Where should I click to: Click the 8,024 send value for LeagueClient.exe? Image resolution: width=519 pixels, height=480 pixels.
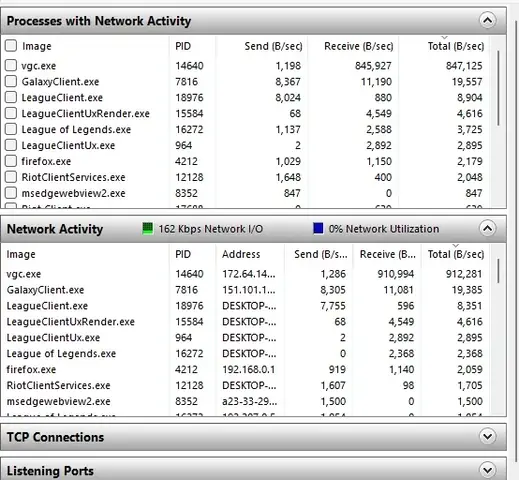tap(288, 98)
